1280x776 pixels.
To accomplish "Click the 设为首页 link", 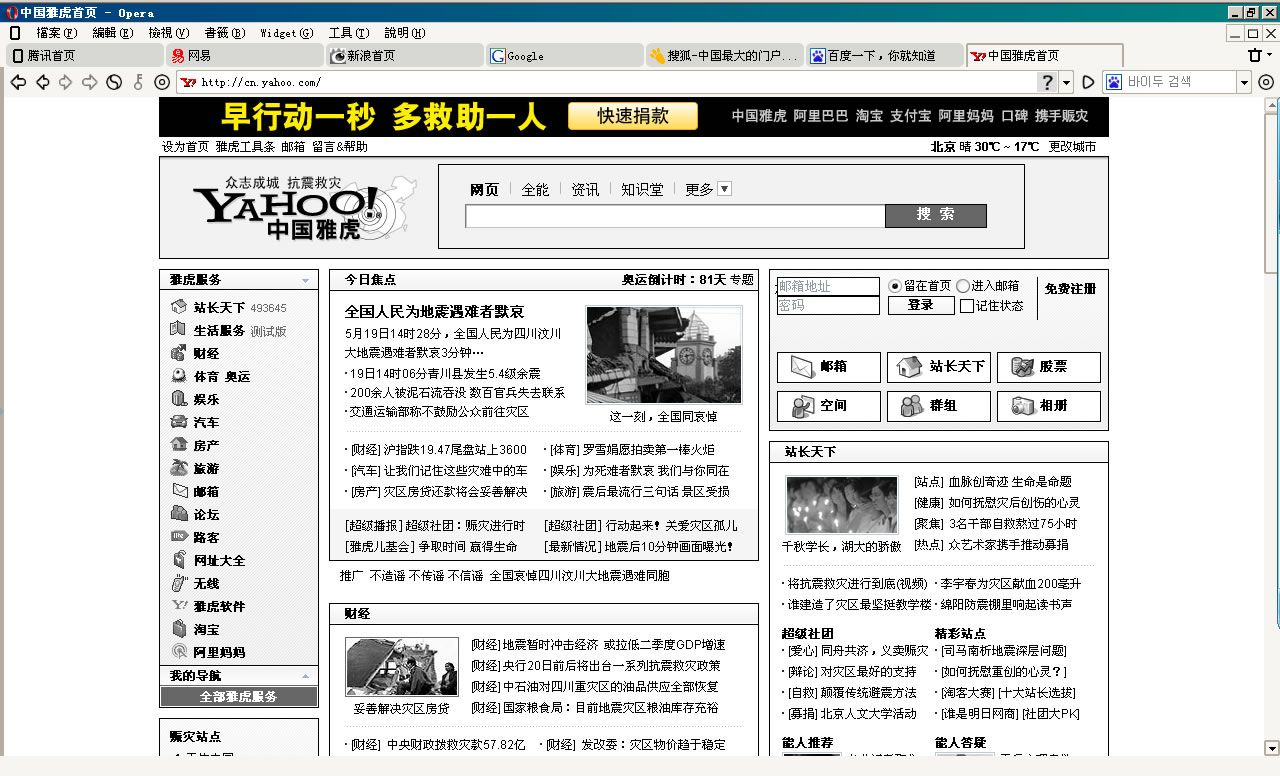I will [186, 147].
